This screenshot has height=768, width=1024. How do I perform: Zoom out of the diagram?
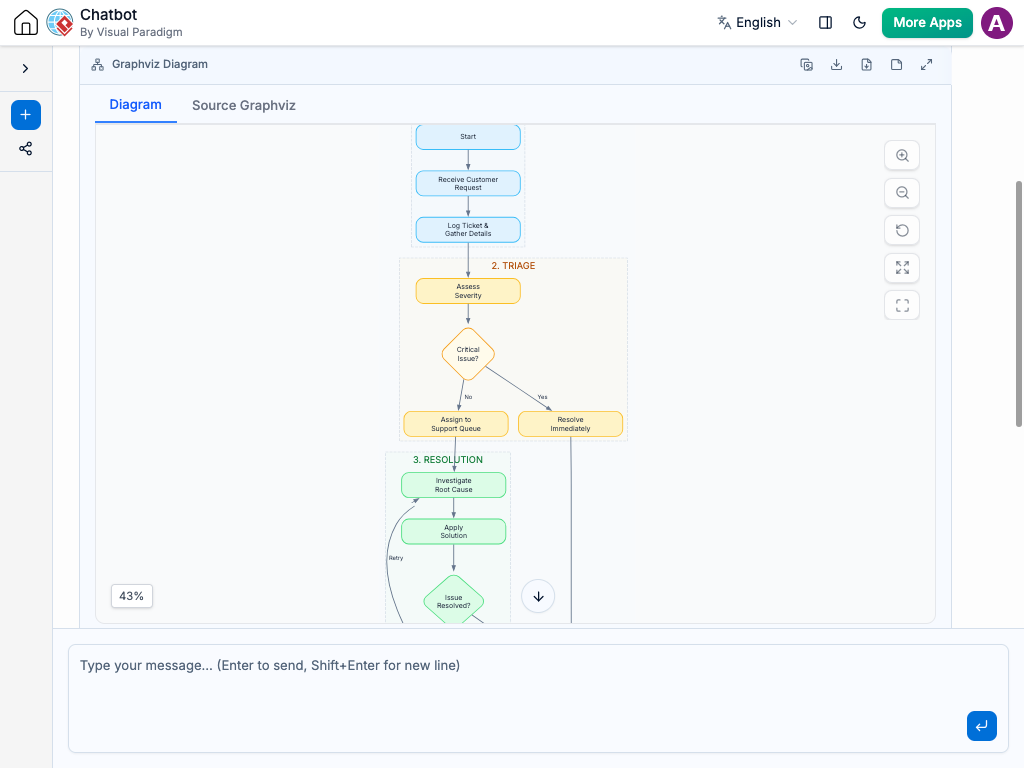(x=902, y=193)
